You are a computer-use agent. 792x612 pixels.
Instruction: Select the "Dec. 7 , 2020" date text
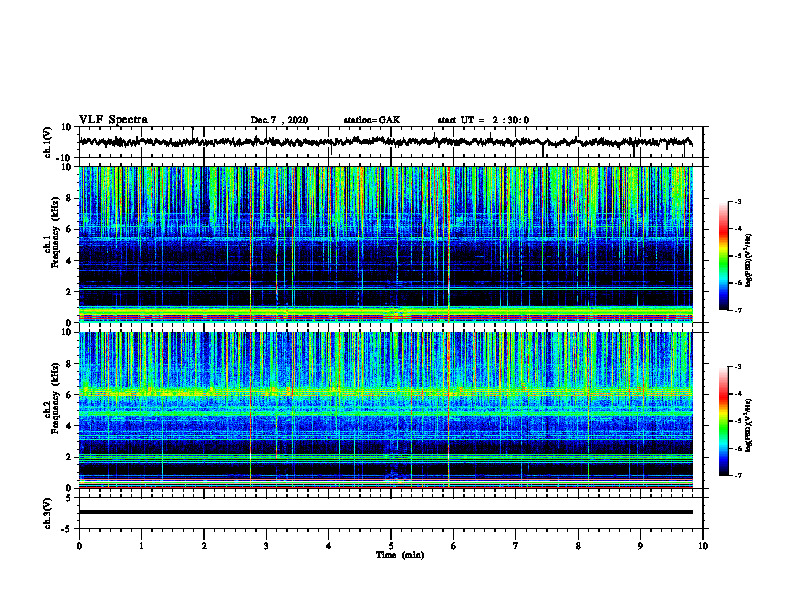(279, 120)
